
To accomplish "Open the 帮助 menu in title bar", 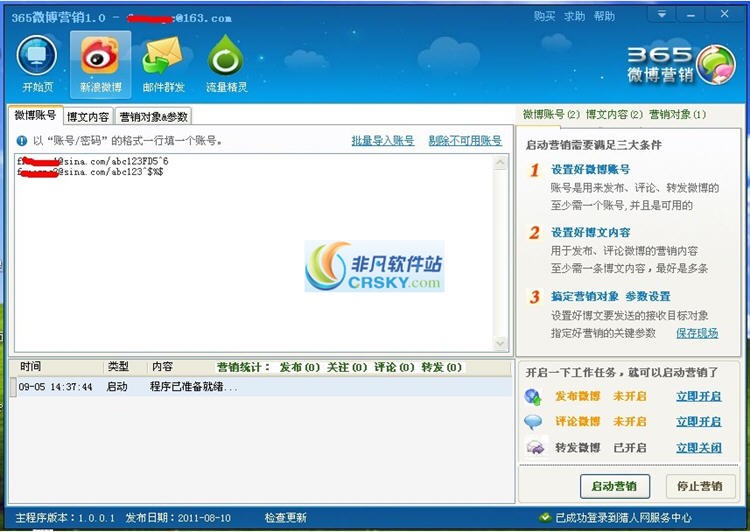I will pyautogui.click(x=604, y=16).
